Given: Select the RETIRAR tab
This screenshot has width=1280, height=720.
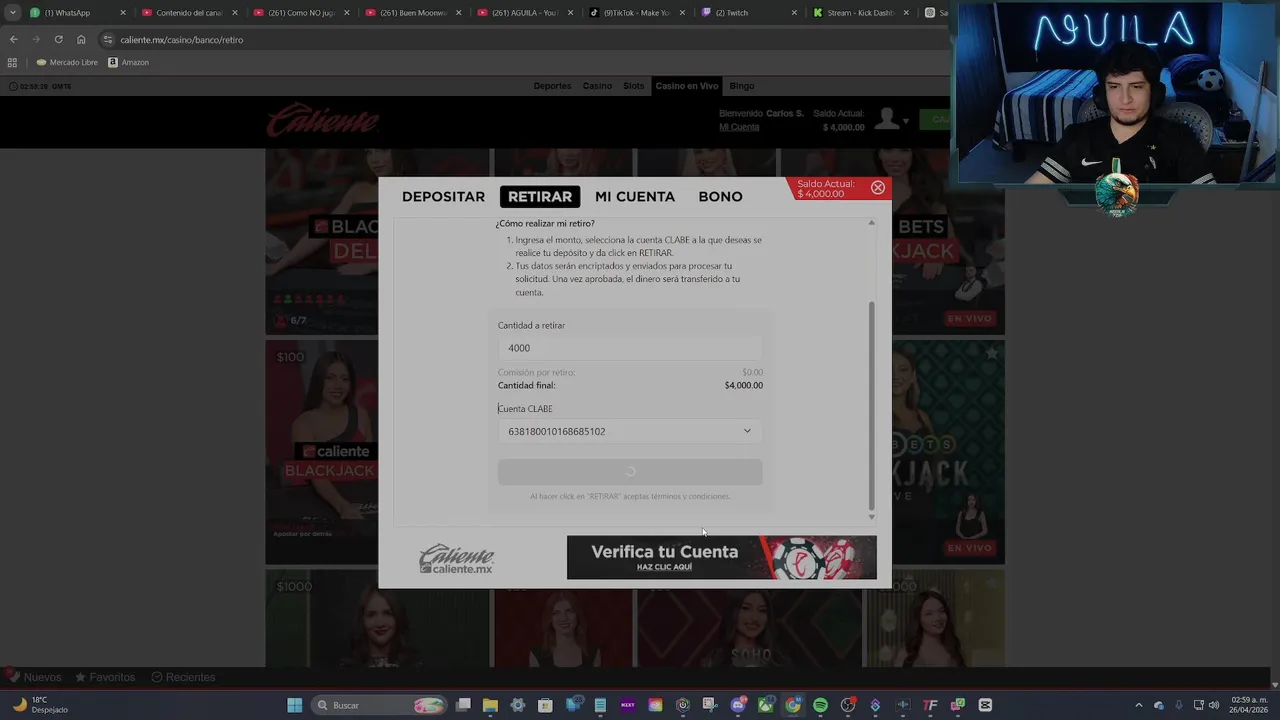Looking at the screenshot, I should pos(540,197).
